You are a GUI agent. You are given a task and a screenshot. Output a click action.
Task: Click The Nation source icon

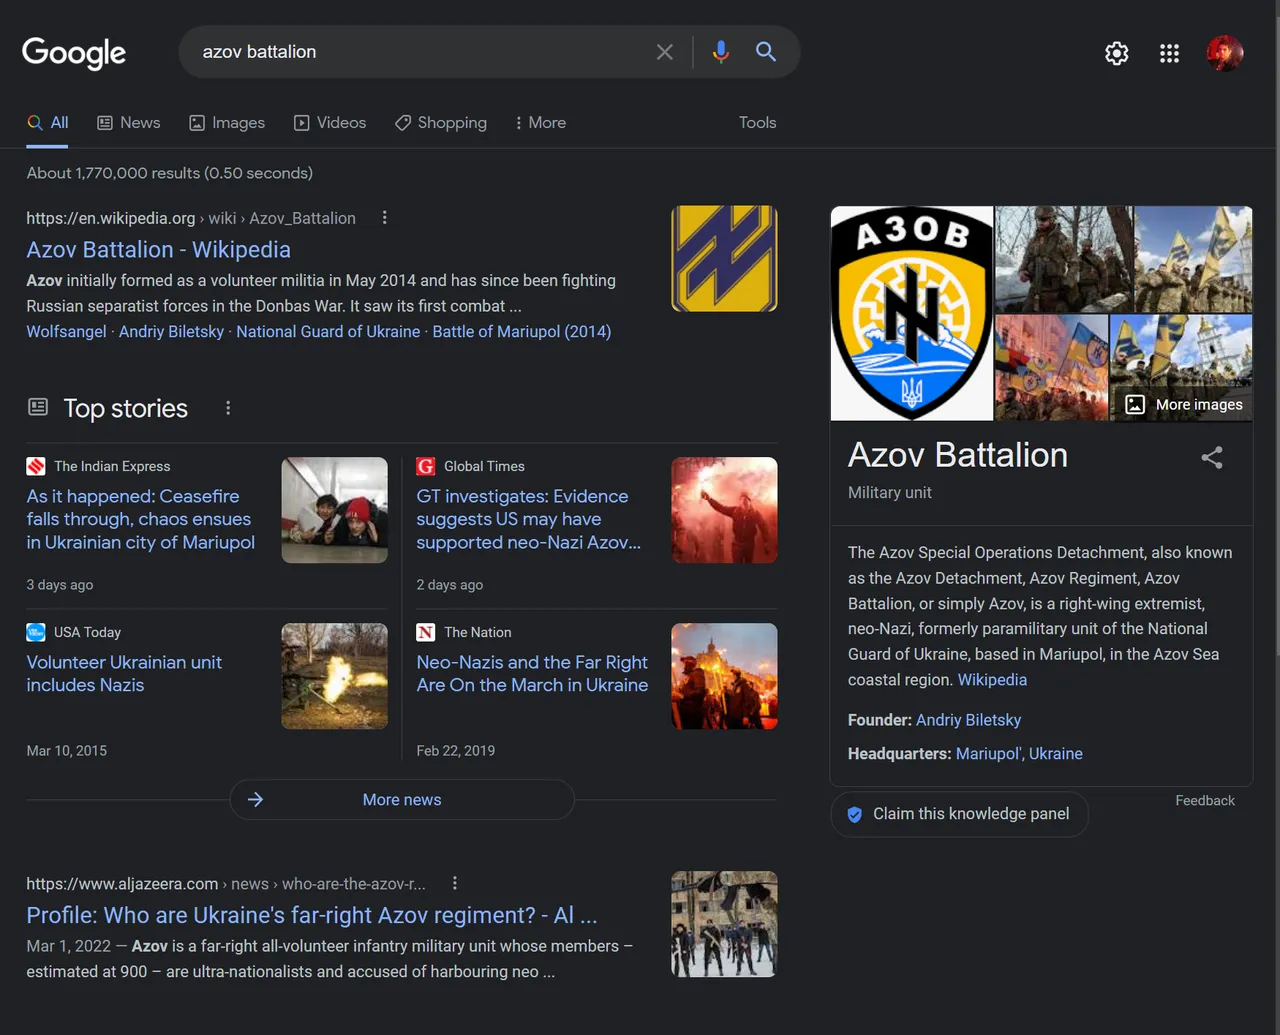click(426, 632)
